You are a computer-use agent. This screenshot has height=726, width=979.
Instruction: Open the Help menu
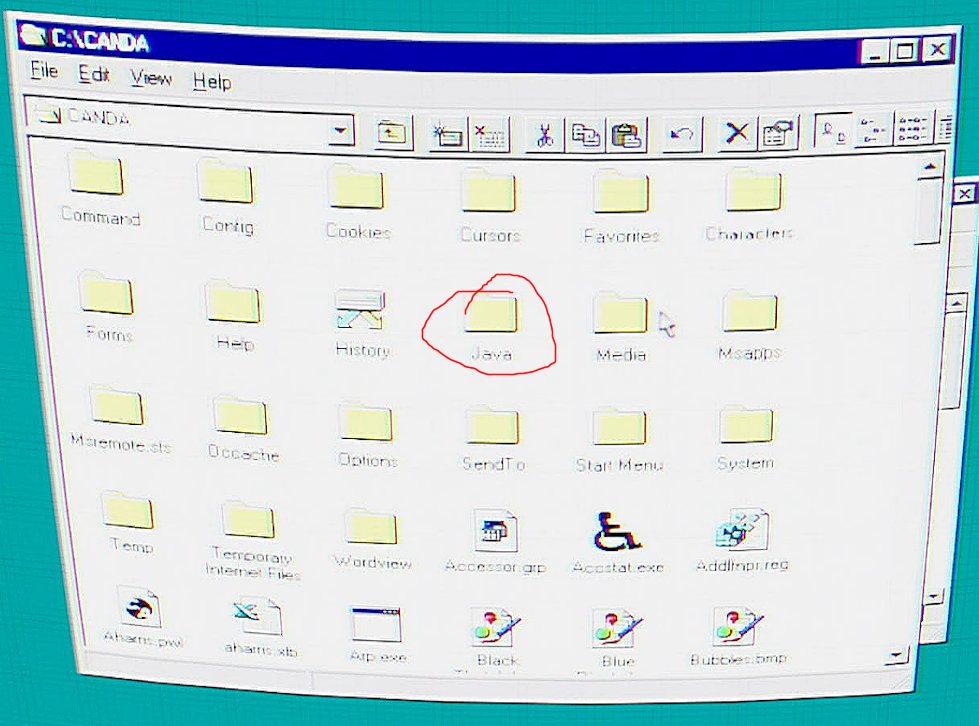(212, 81)
